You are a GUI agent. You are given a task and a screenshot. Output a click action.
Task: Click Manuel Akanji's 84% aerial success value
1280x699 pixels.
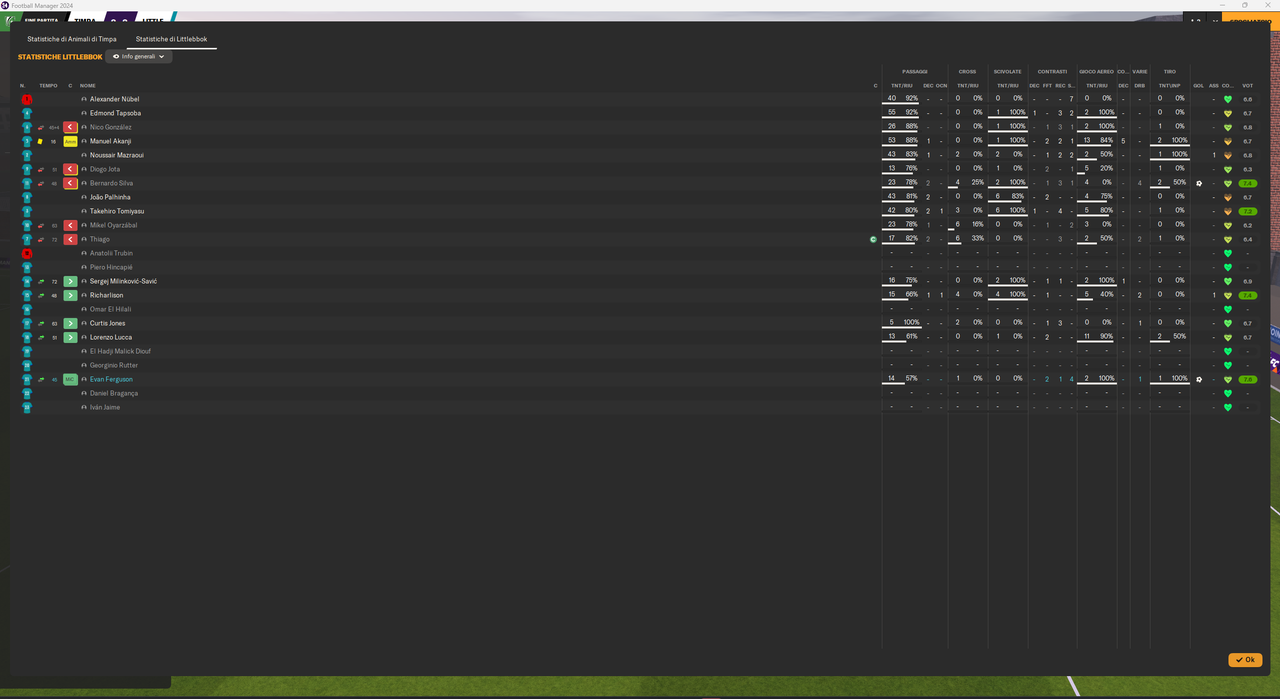[1107, 141]
